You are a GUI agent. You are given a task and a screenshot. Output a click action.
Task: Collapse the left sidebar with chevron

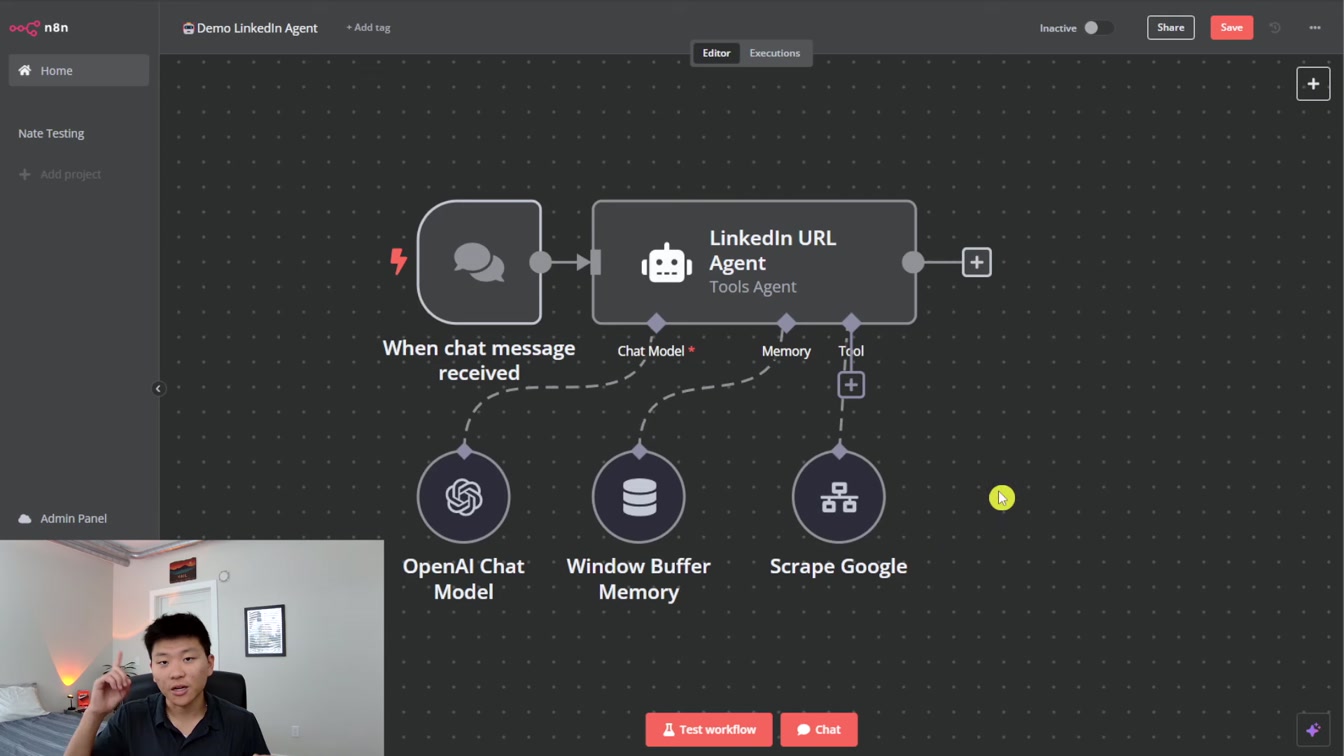point(158,388)
